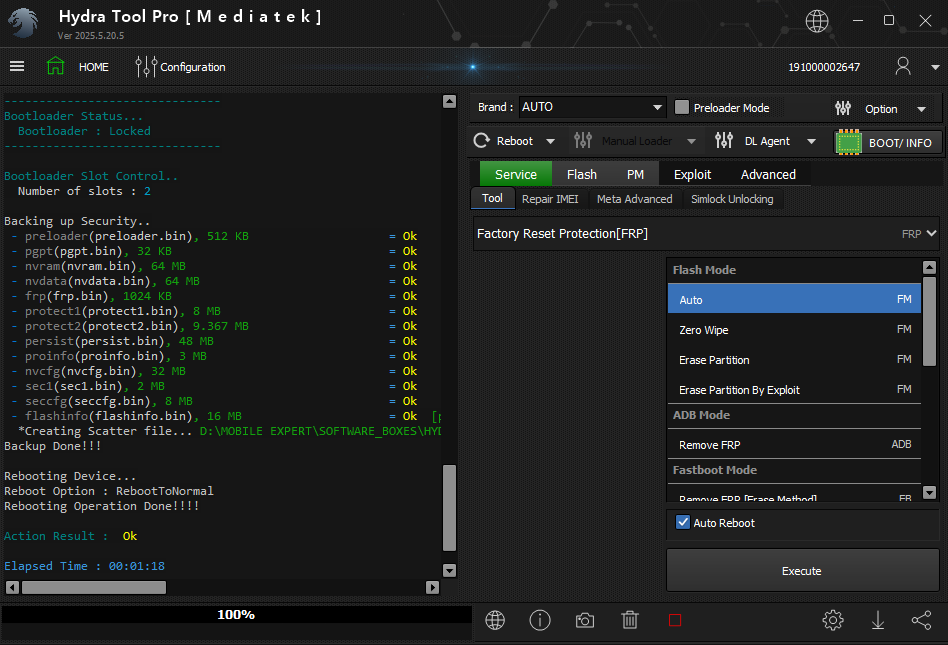Click the BOOT/ INFO button
Image resolution: width=948 pixels, height=645 pixels.
tap(888, 143)
